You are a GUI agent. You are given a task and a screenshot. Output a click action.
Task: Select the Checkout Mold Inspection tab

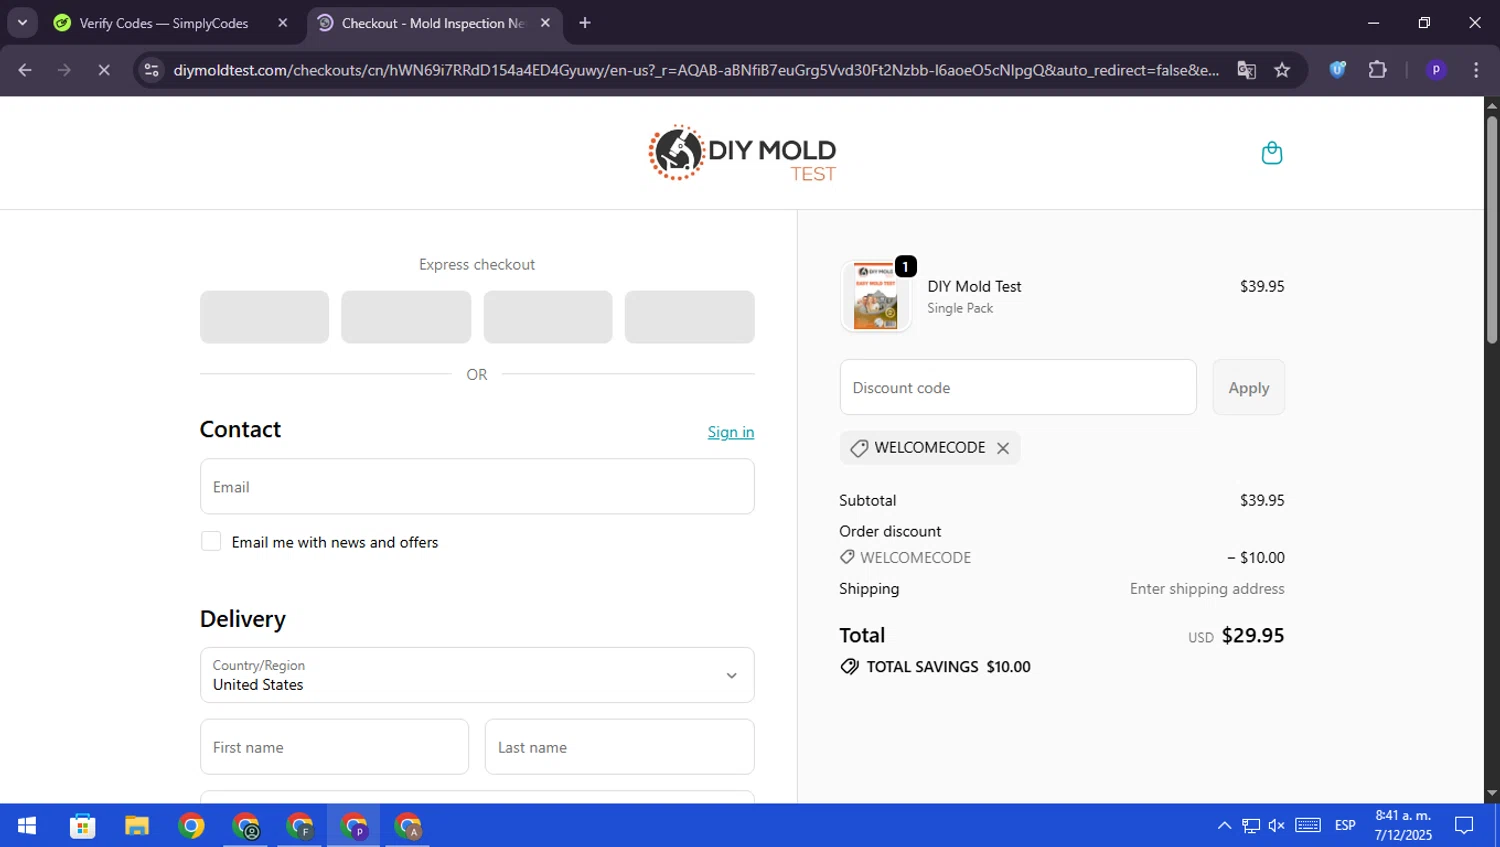[x=432, y=23]
